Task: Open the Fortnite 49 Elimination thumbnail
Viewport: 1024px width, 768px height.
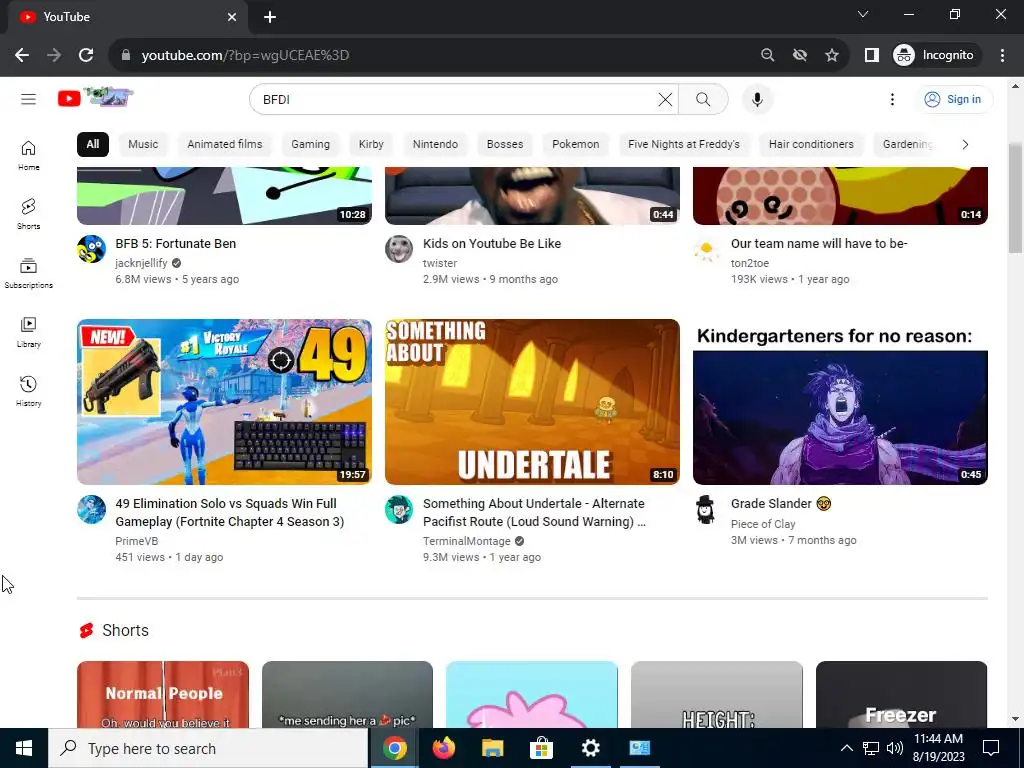Action: pyautogui.click(x=224, y=402)
